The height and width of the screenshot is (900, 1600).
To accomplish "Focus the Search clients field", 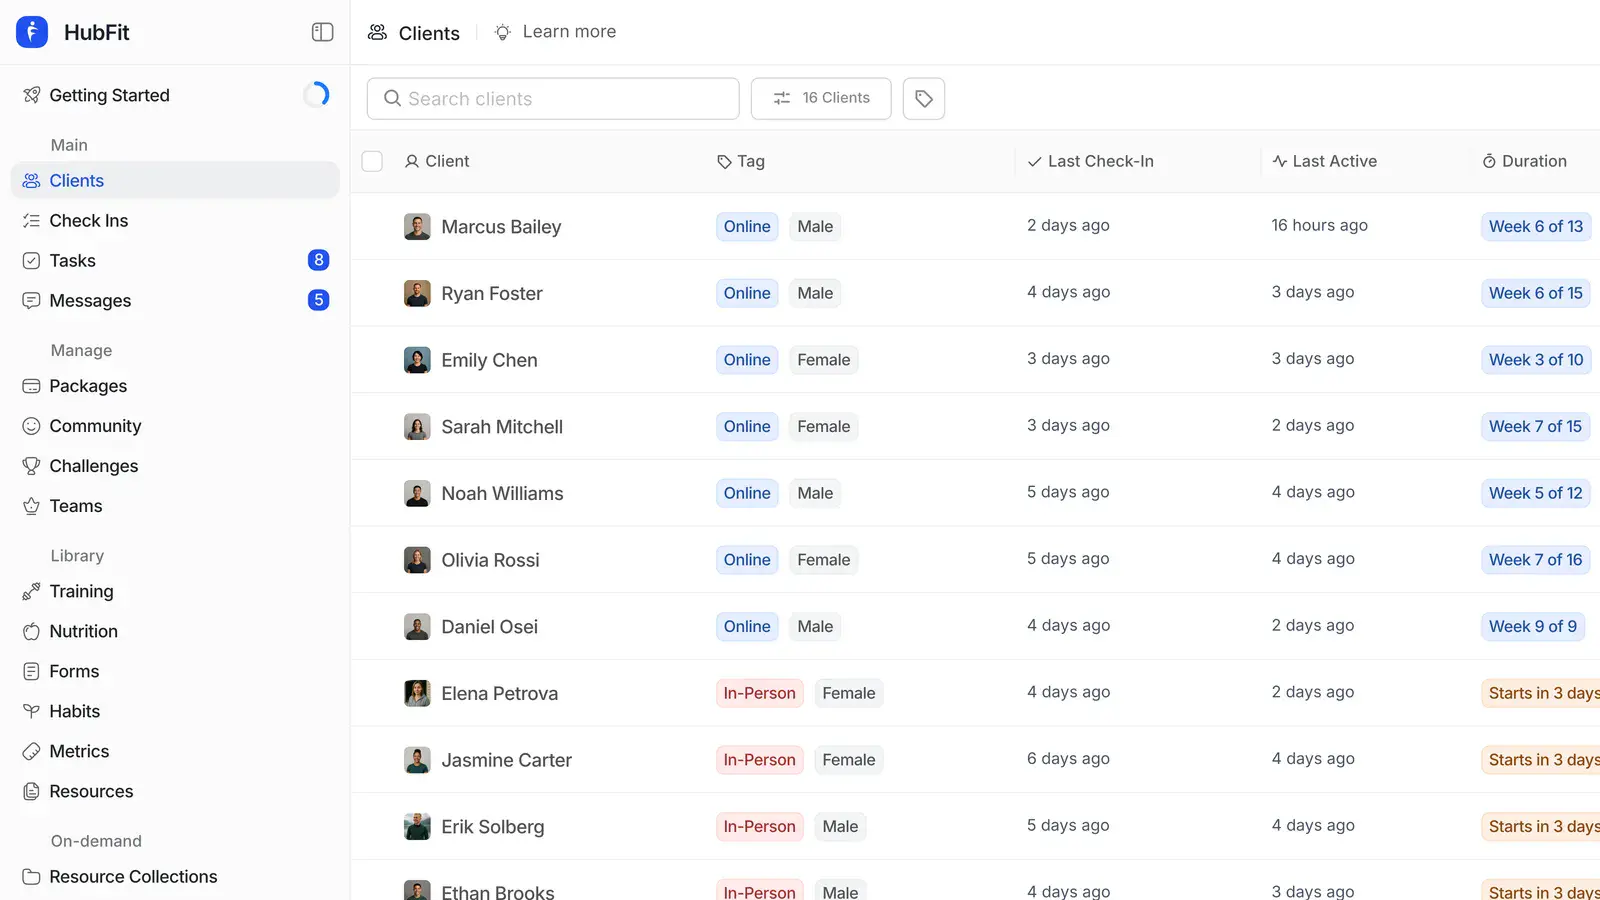I will (553, 99).
